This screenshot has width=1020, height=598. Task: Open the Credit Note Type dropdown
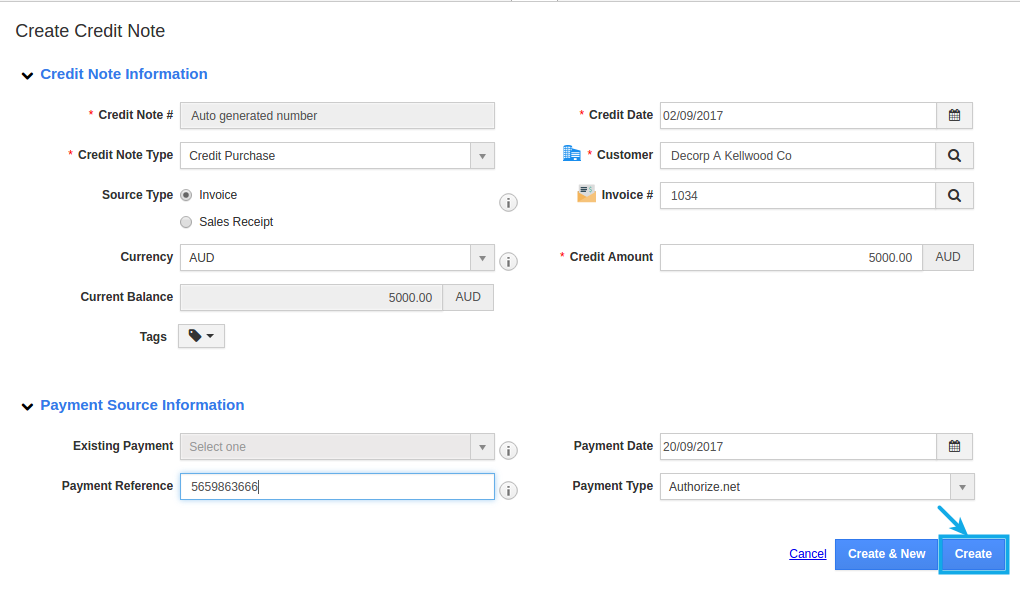(x=482, y=156)
